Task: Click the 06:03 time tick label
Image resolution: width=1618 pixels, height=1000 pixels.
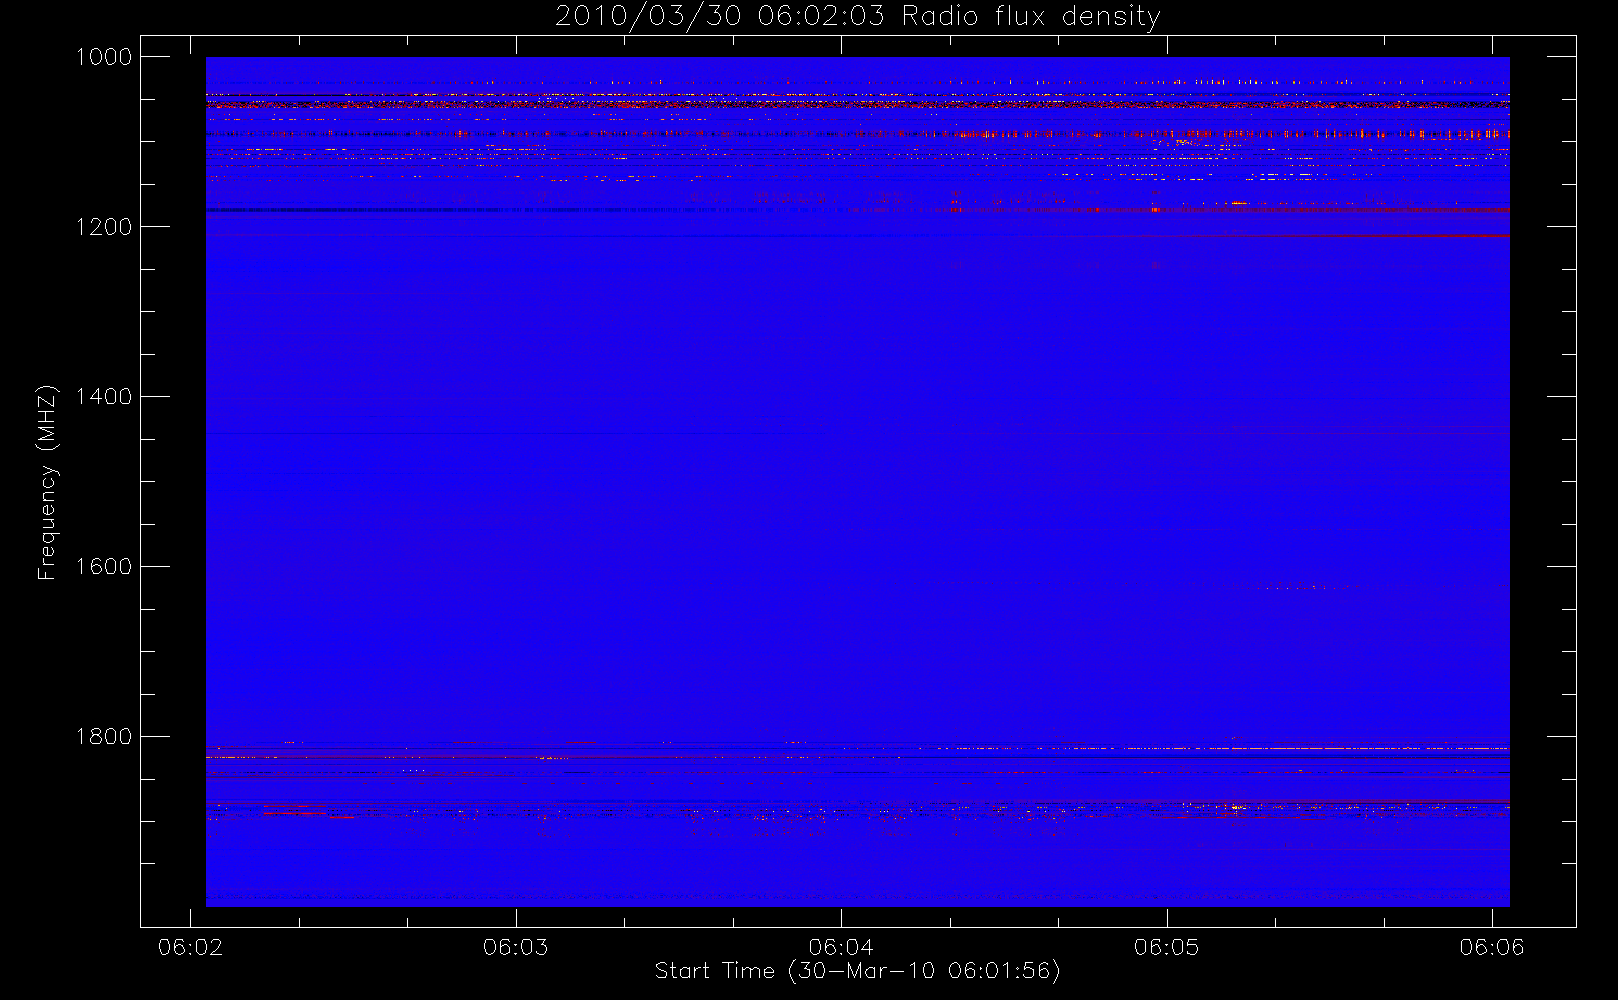Action: [x=515, y=947]
